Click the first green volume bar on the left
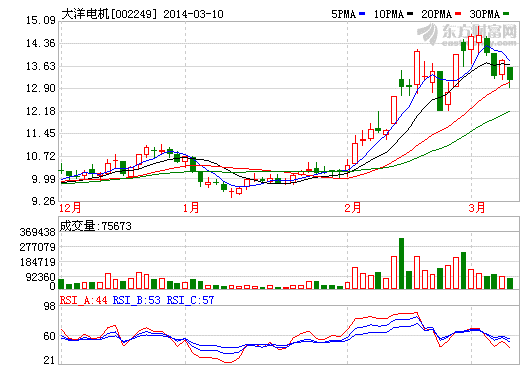This screenshot has width=520, height=365. (x=61, y=284)
